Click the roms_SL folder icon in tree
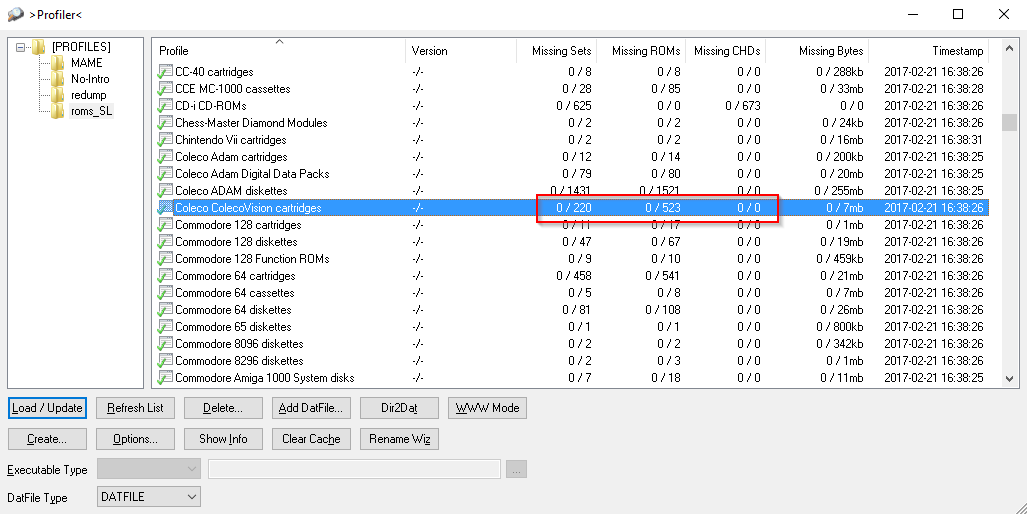 coord(58,111)
